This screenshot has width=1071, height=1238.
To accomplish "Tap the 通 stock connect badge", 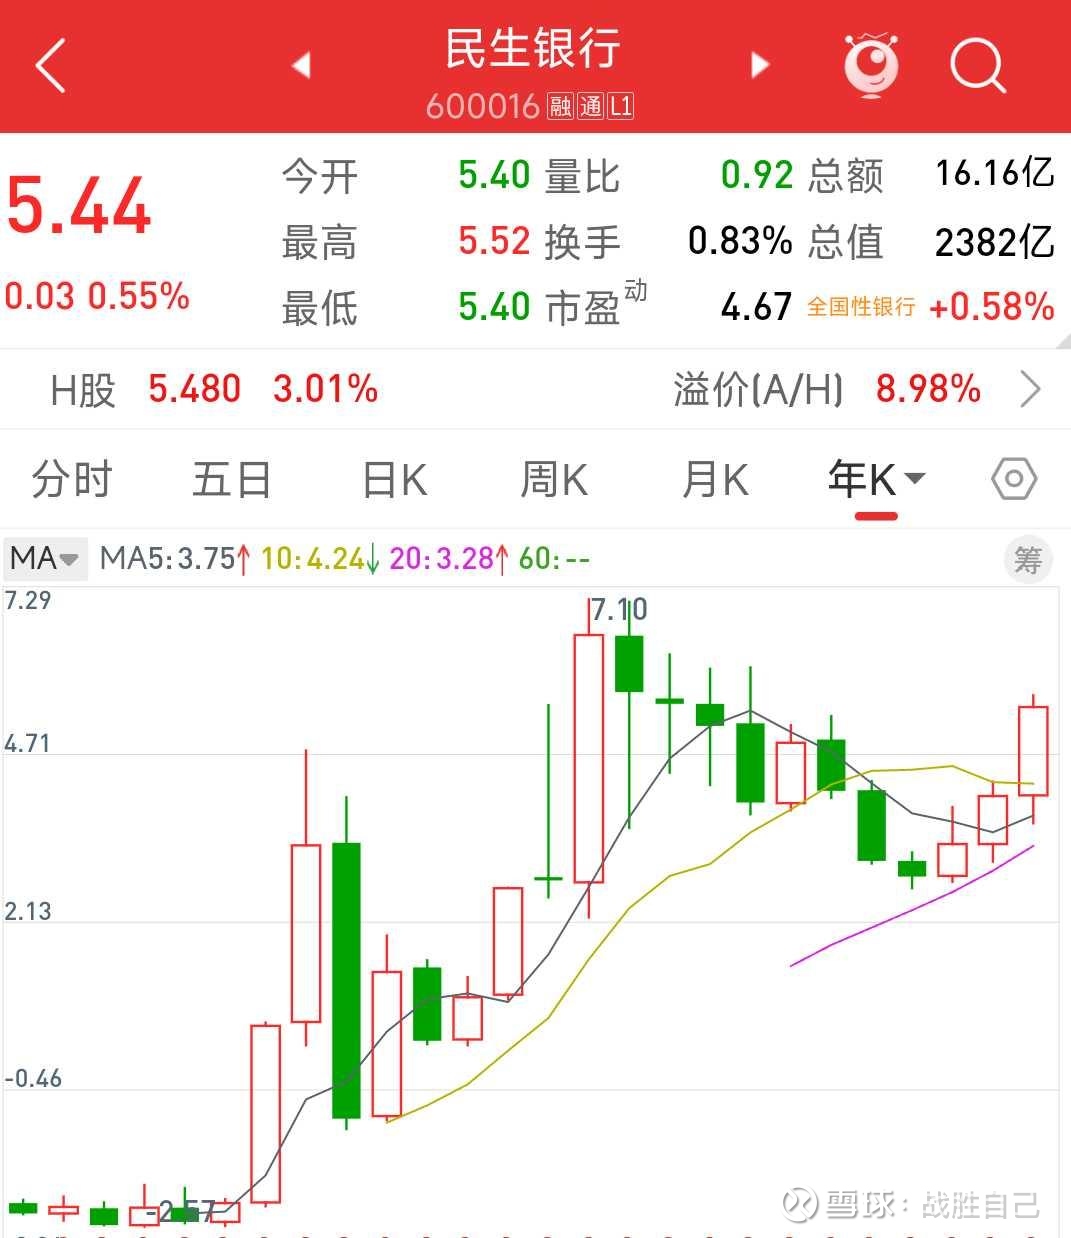I will (591, 106).
